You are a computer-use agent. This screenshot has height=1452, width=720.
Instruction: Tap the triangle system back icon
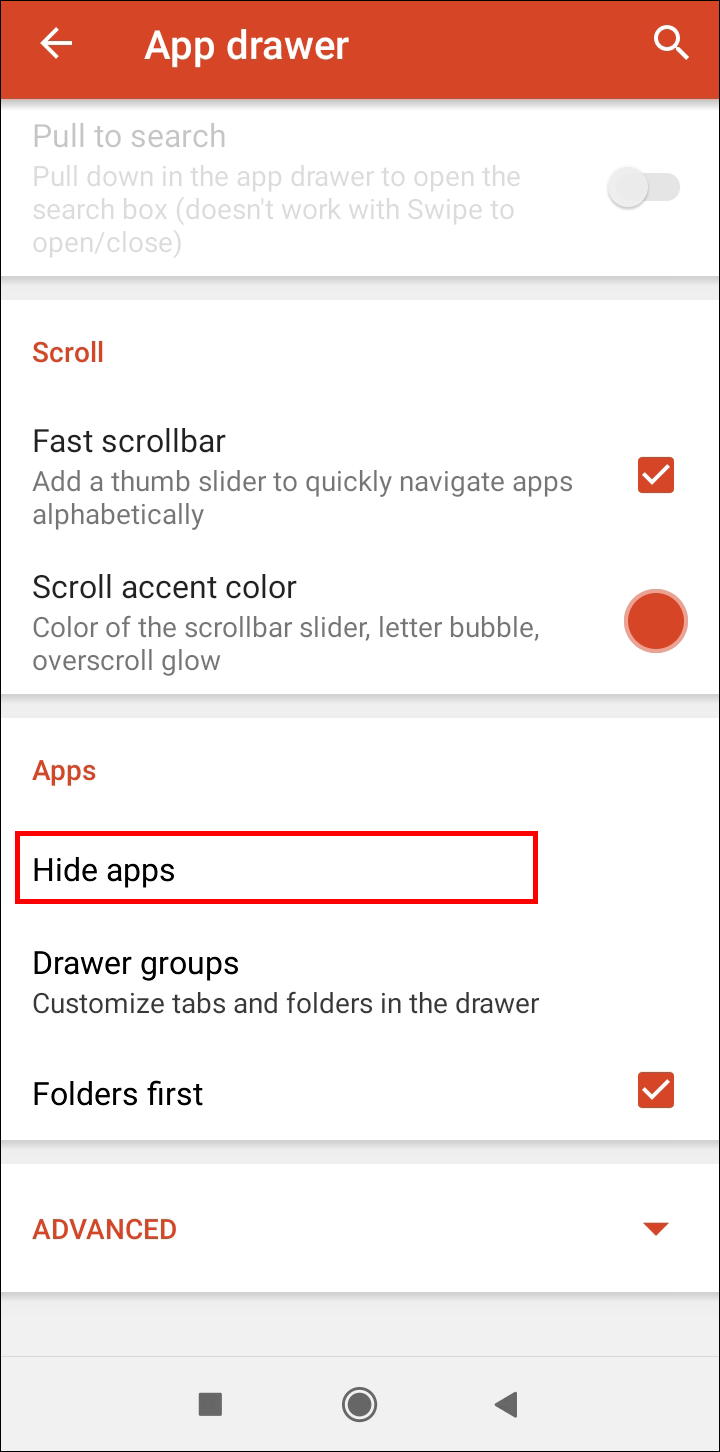(506, 1405)
